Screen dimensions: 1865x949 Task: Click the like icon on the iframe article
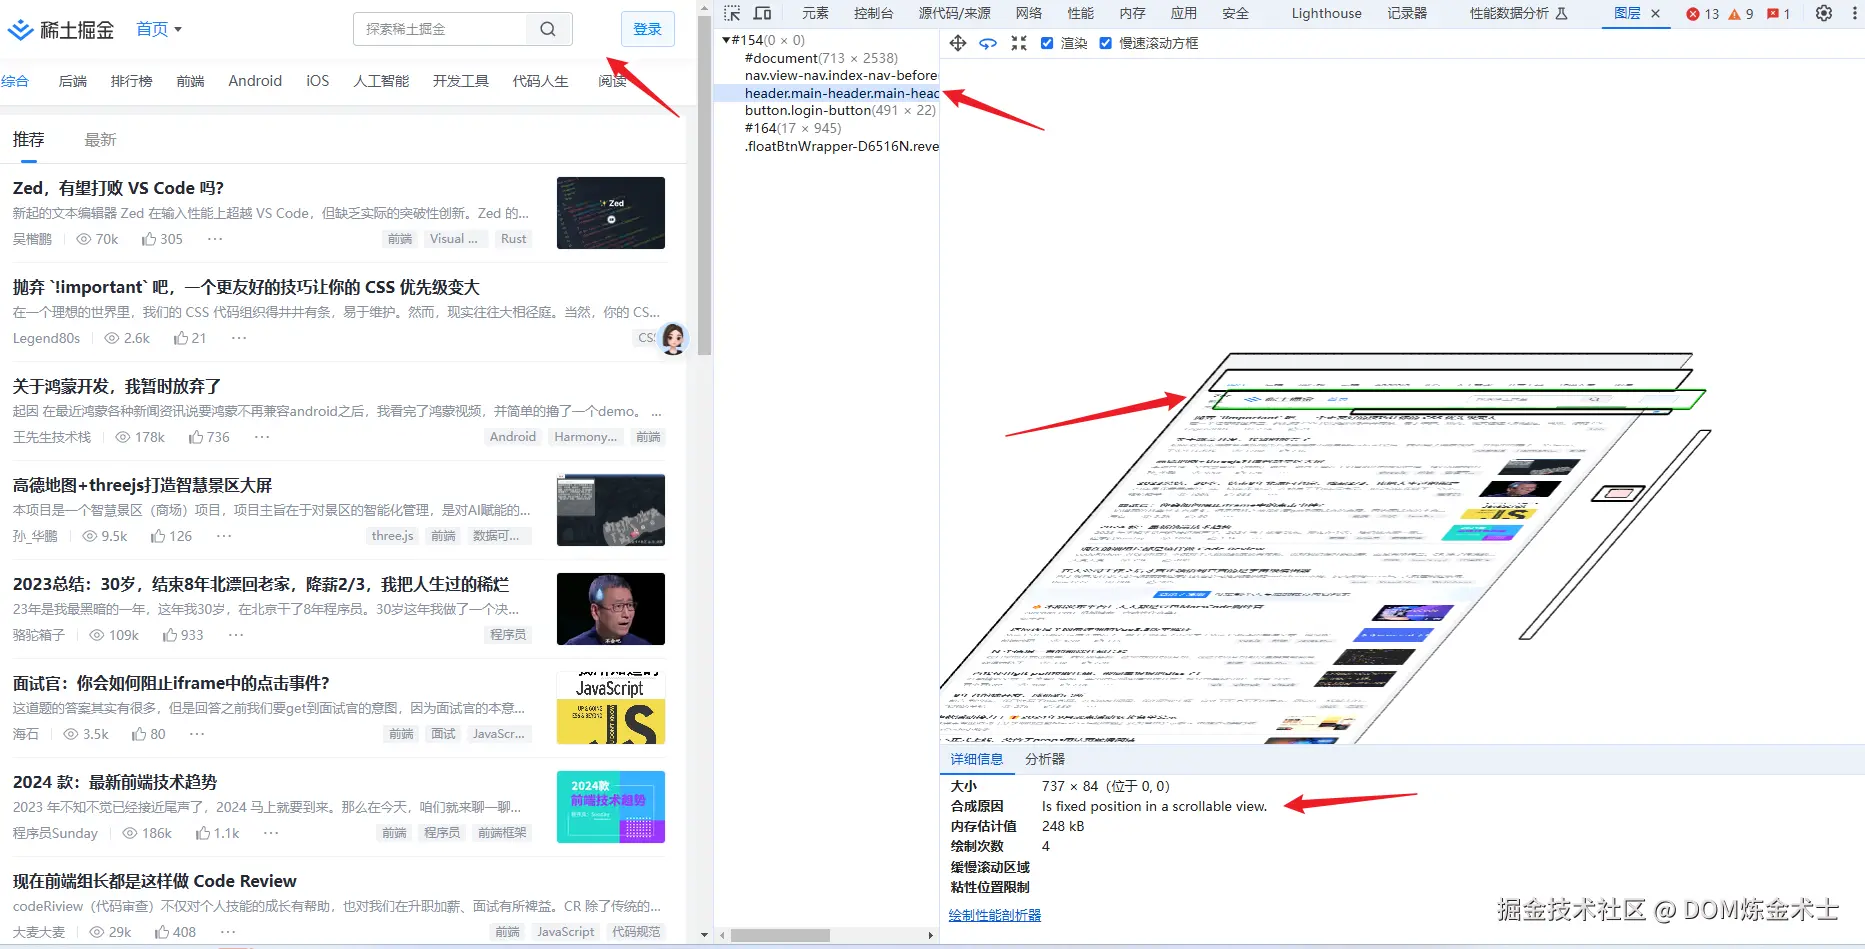139,734
